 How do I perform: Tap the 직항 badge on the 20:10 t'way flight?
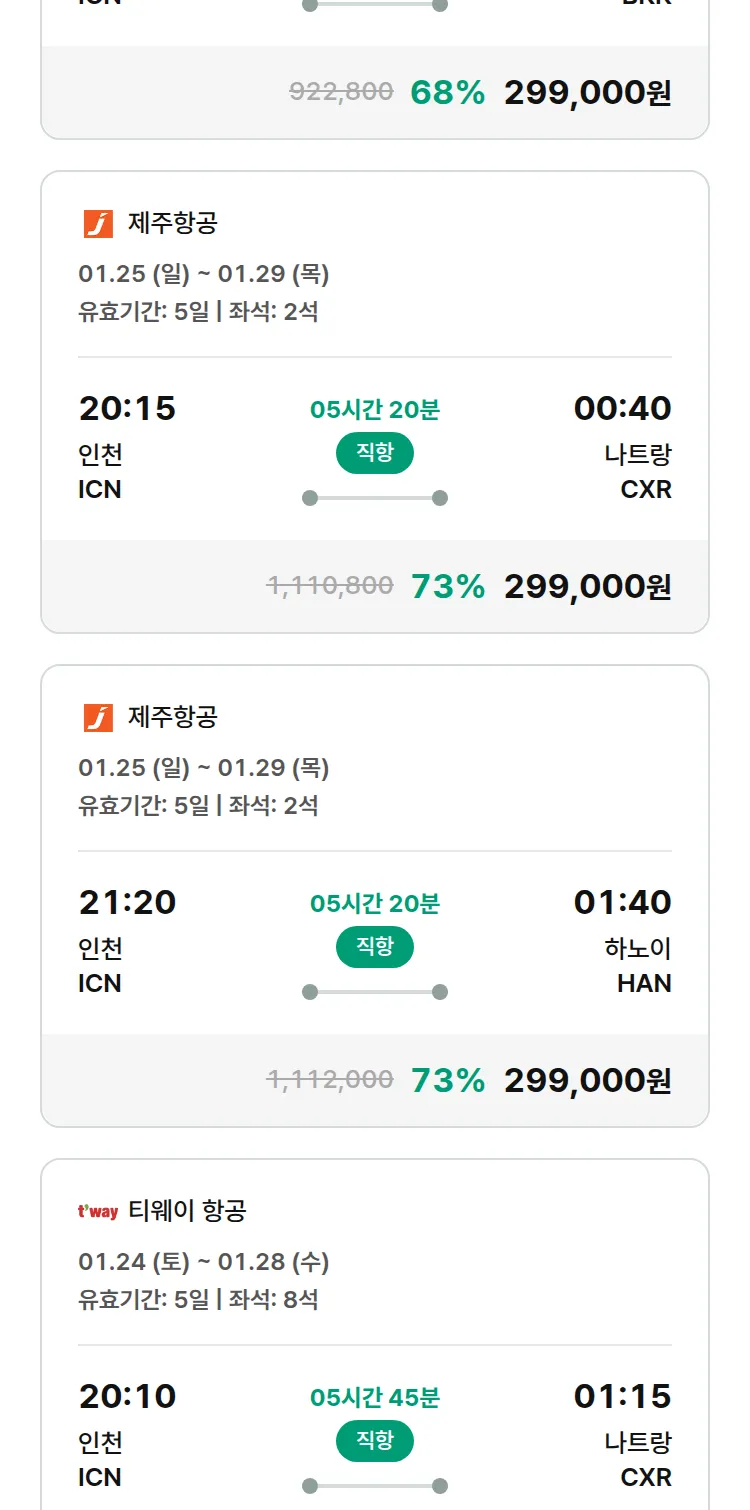click(375, 1441)
